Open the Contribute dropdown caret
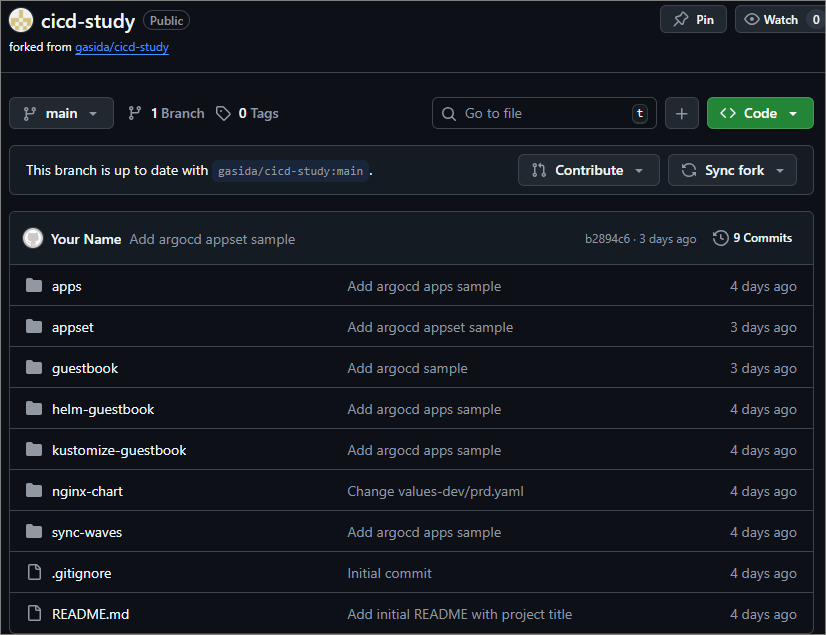The height and width of the screenshot is (635, 826). coord(639,171)
